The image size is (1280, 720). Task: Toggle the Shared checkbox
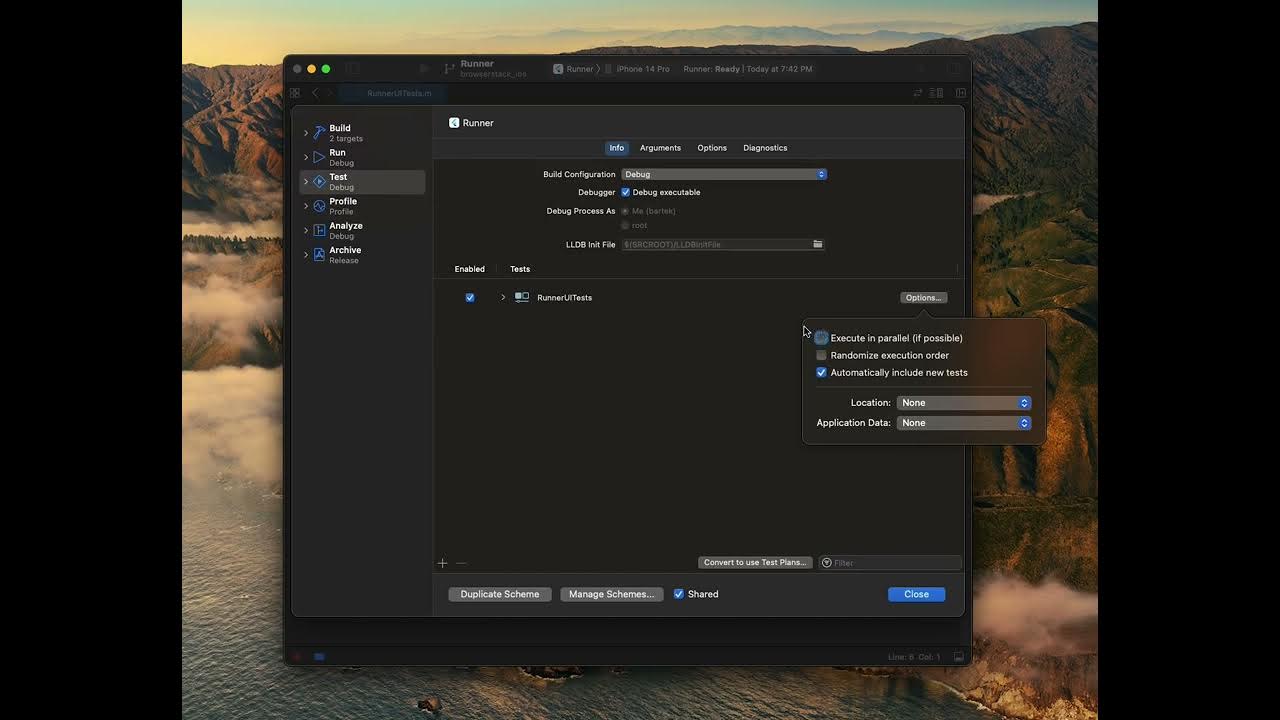pos(679,594)
